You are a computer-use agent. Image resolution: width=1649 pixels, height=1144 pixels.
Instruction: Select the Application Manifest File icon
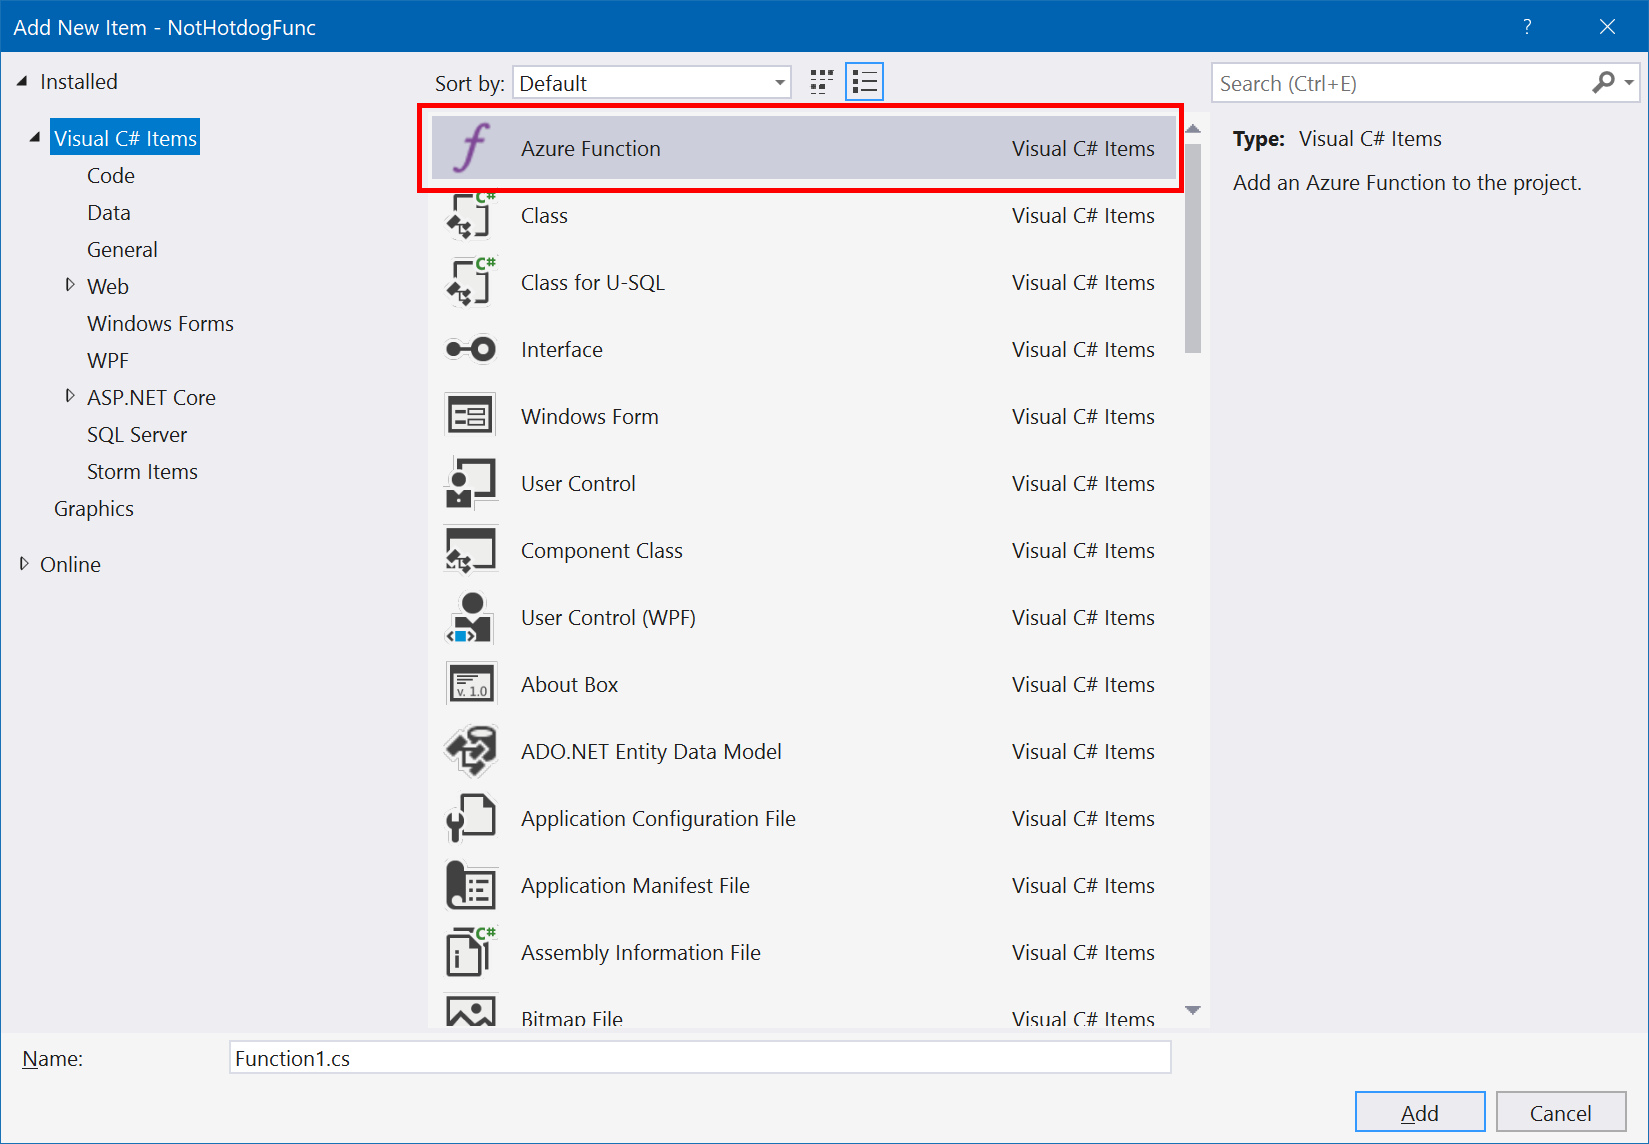(470, 885)
